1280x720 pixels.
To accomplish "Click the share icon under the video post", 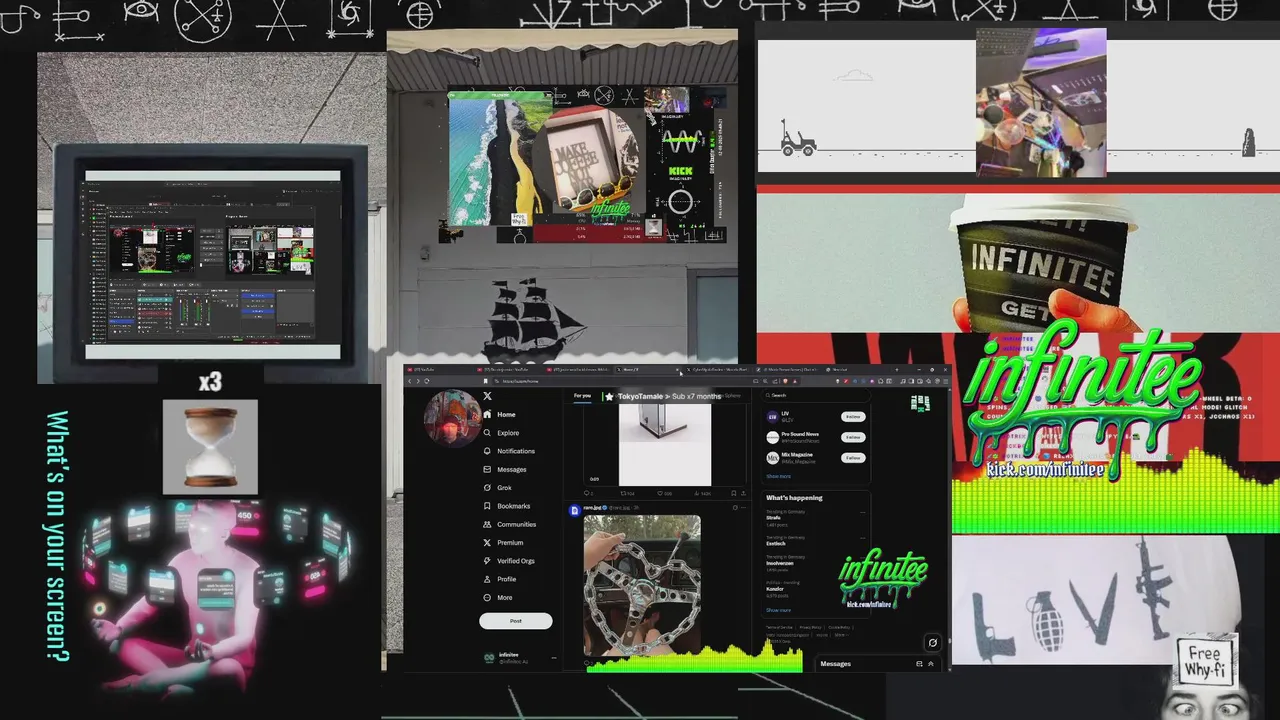I will pyautogui.click(x=743, y=493).
